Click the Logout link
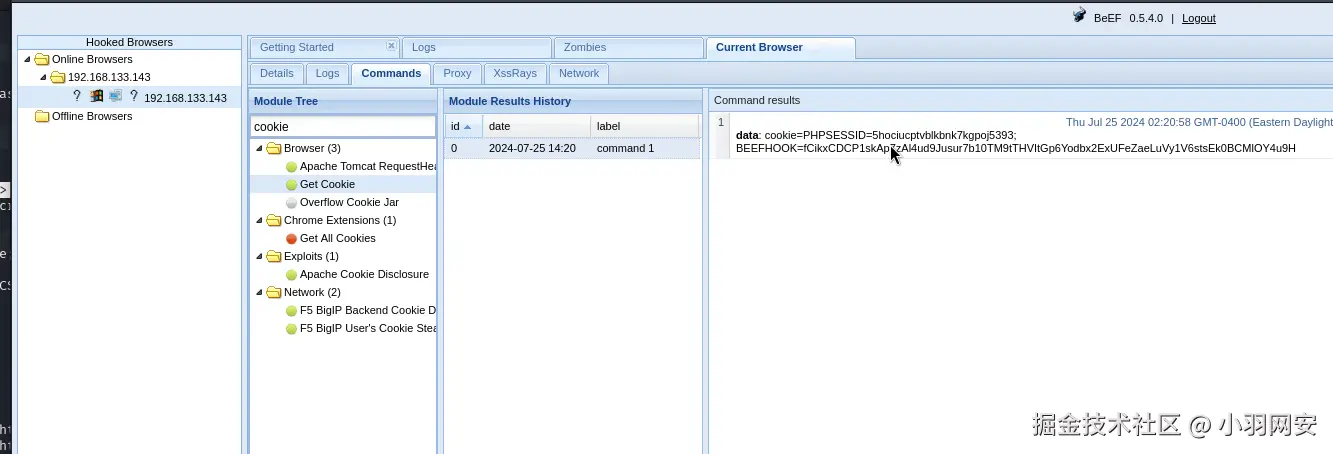Image resolution: width=1333 pixels, height=454 pixels. point(1199,18)
